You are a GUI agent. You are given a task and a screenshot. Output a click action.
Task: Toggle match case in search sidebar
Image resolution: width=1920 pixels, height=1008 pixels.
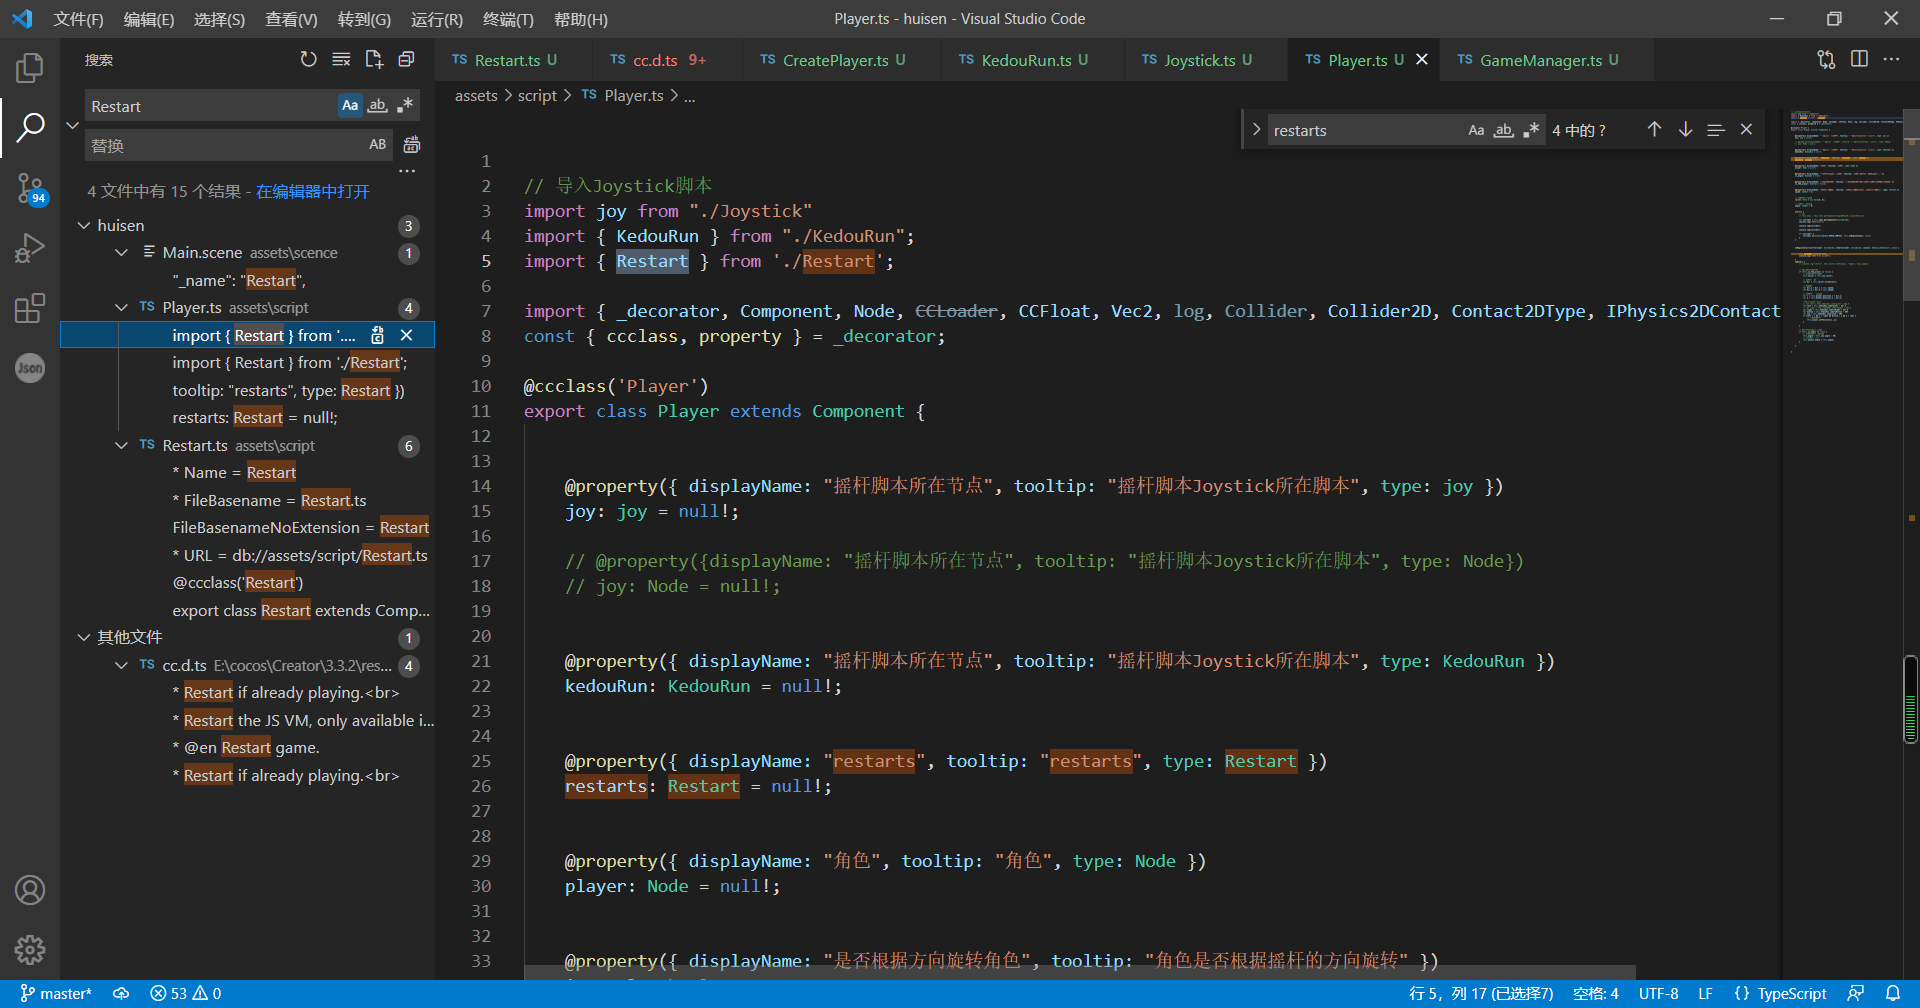click(349, 106)
